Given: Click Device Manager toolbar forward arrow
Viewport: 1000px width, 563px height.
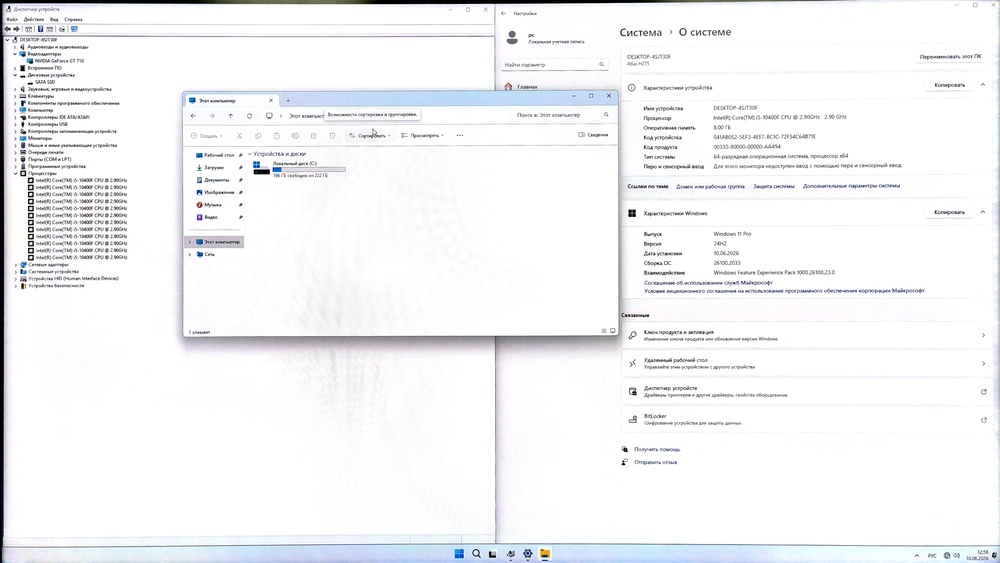Looking at the screenshot, I should (17, 29).
